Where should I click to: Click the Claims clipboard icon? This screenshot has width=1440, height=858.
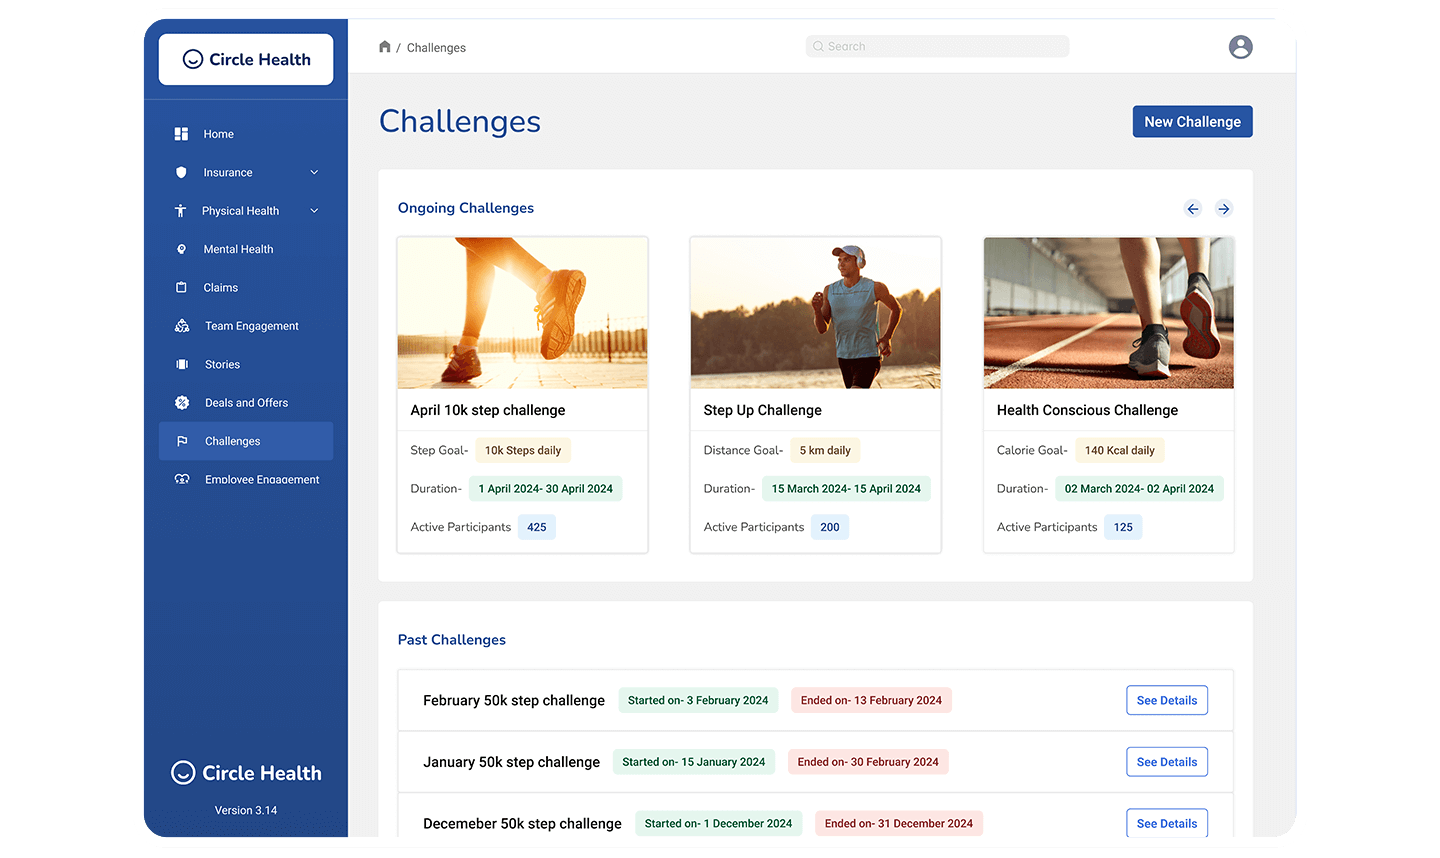(x=181, y=287)
